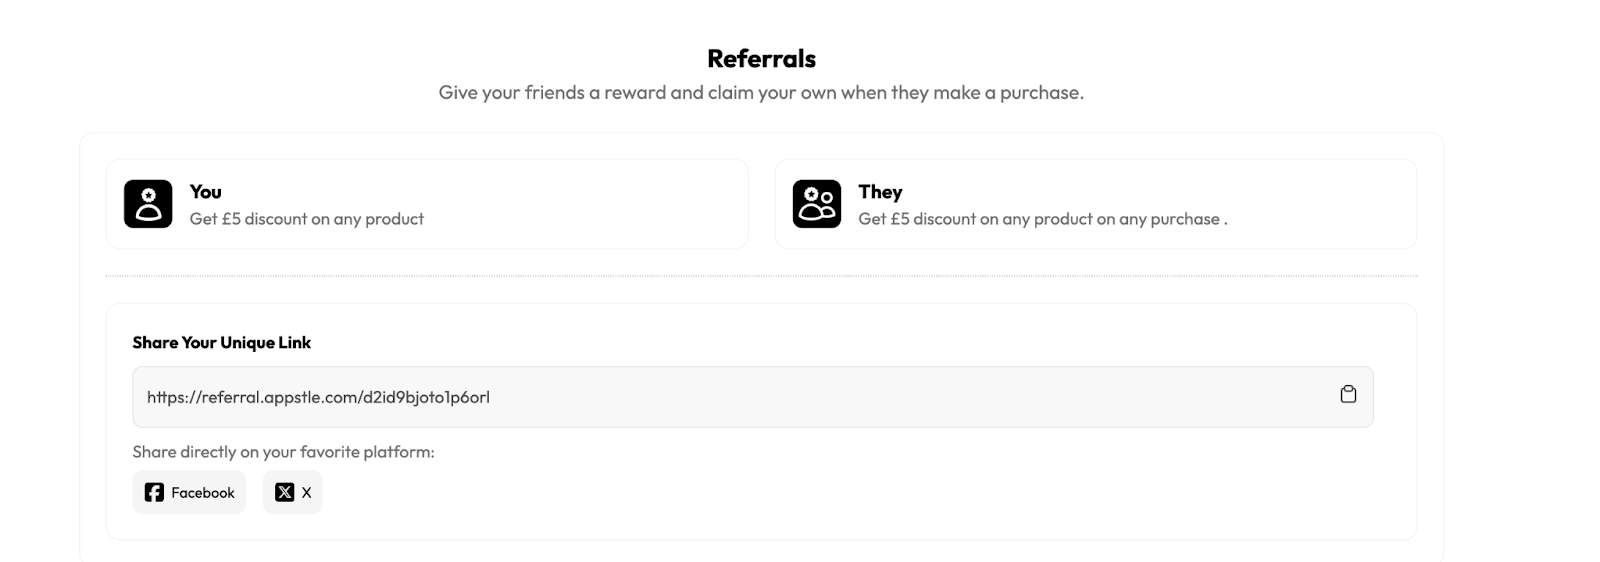Click the 'Share Your Unique Link' heading
Image resolution: width=1600 pixels, height=562 pixels.
(x=221, y=342)
